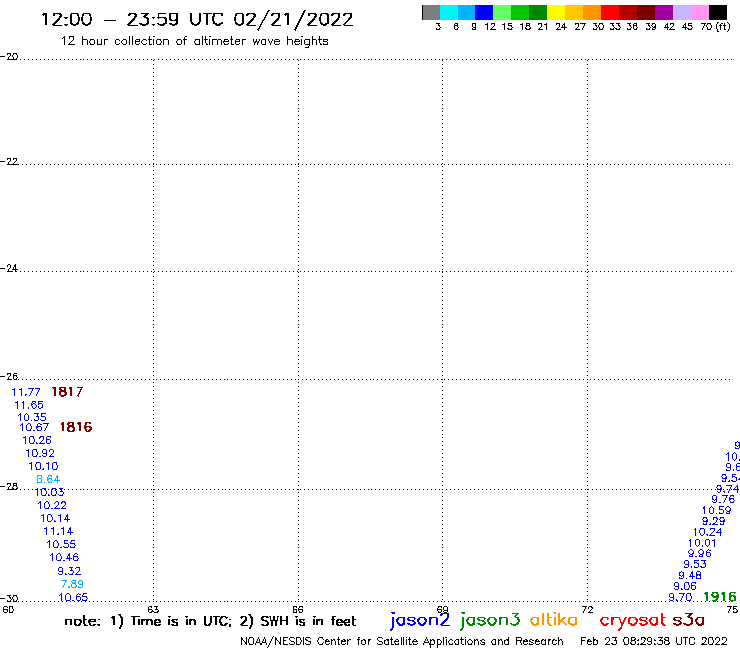Image resolution: width=740 pixels, height=650 pixels.
Task: Click the -26 latitude axis label
Action: point(9,376)
